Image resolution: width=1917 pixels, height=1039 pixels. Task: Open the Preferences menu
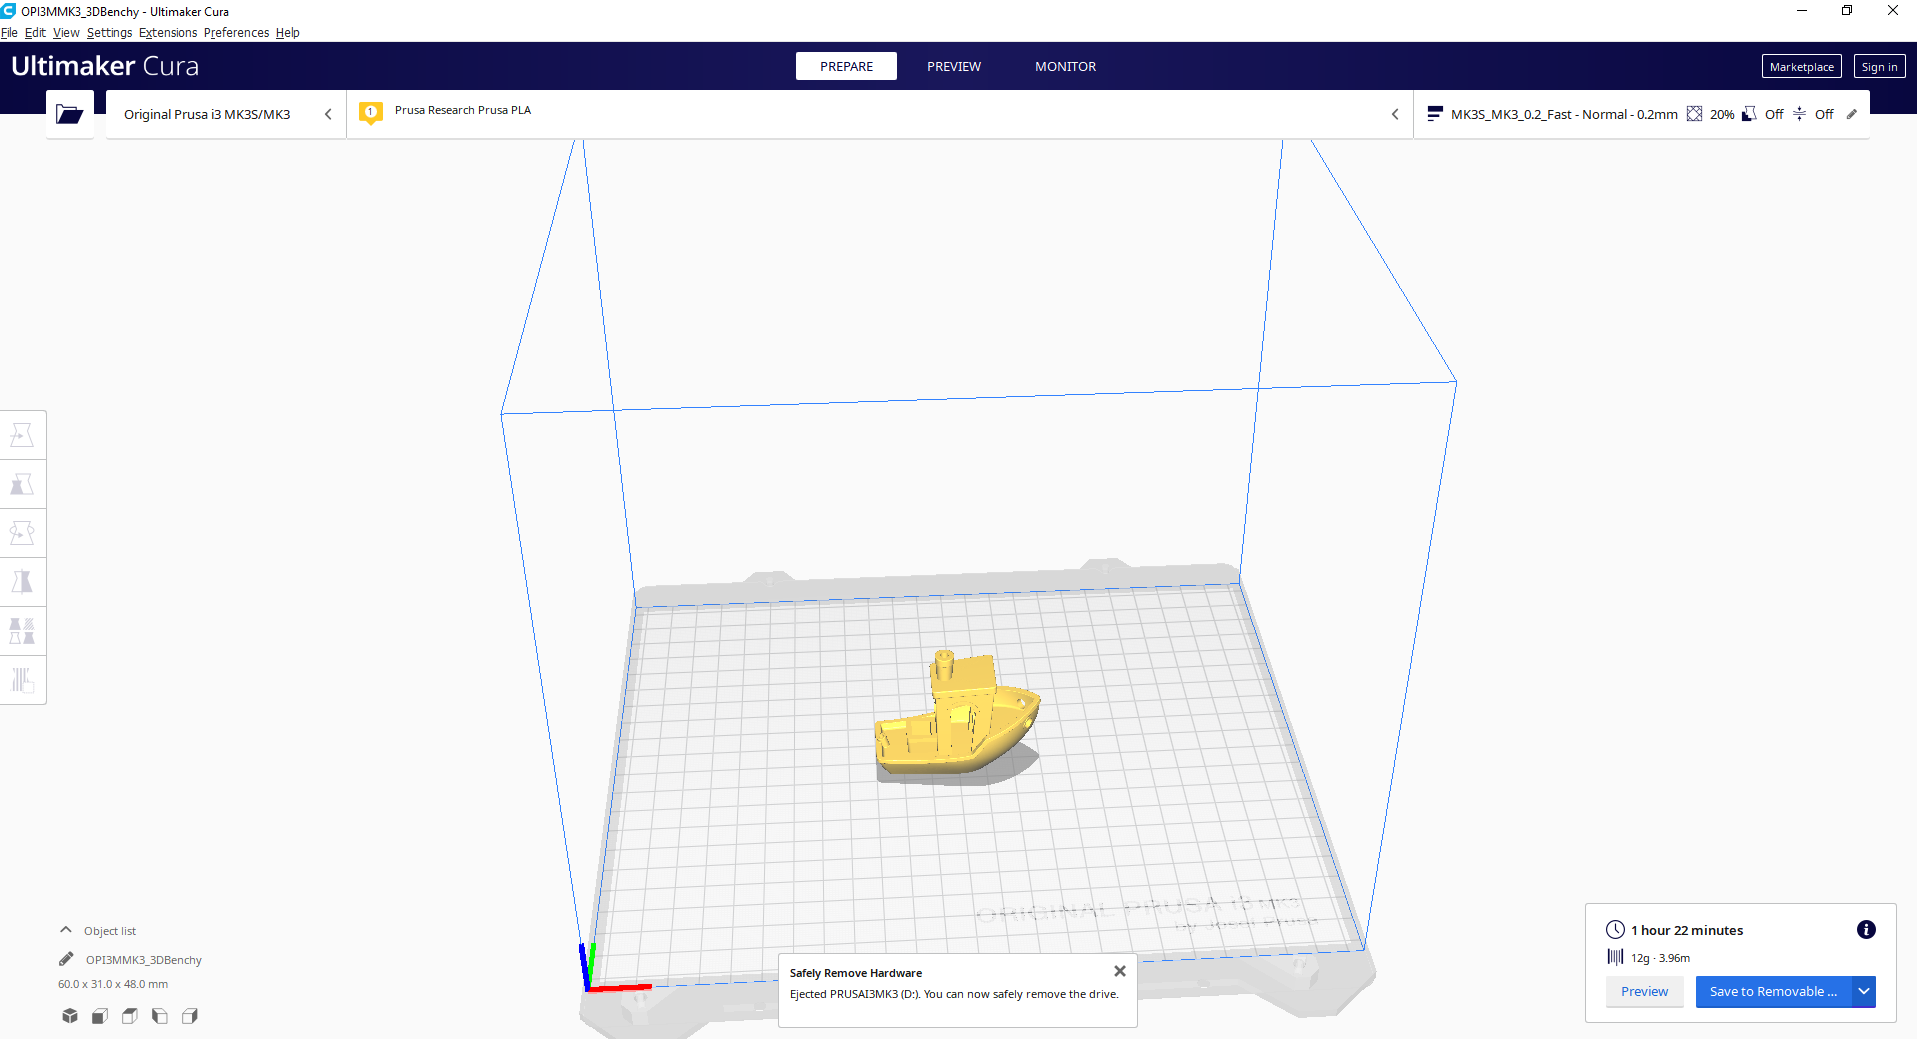(237, 33)
